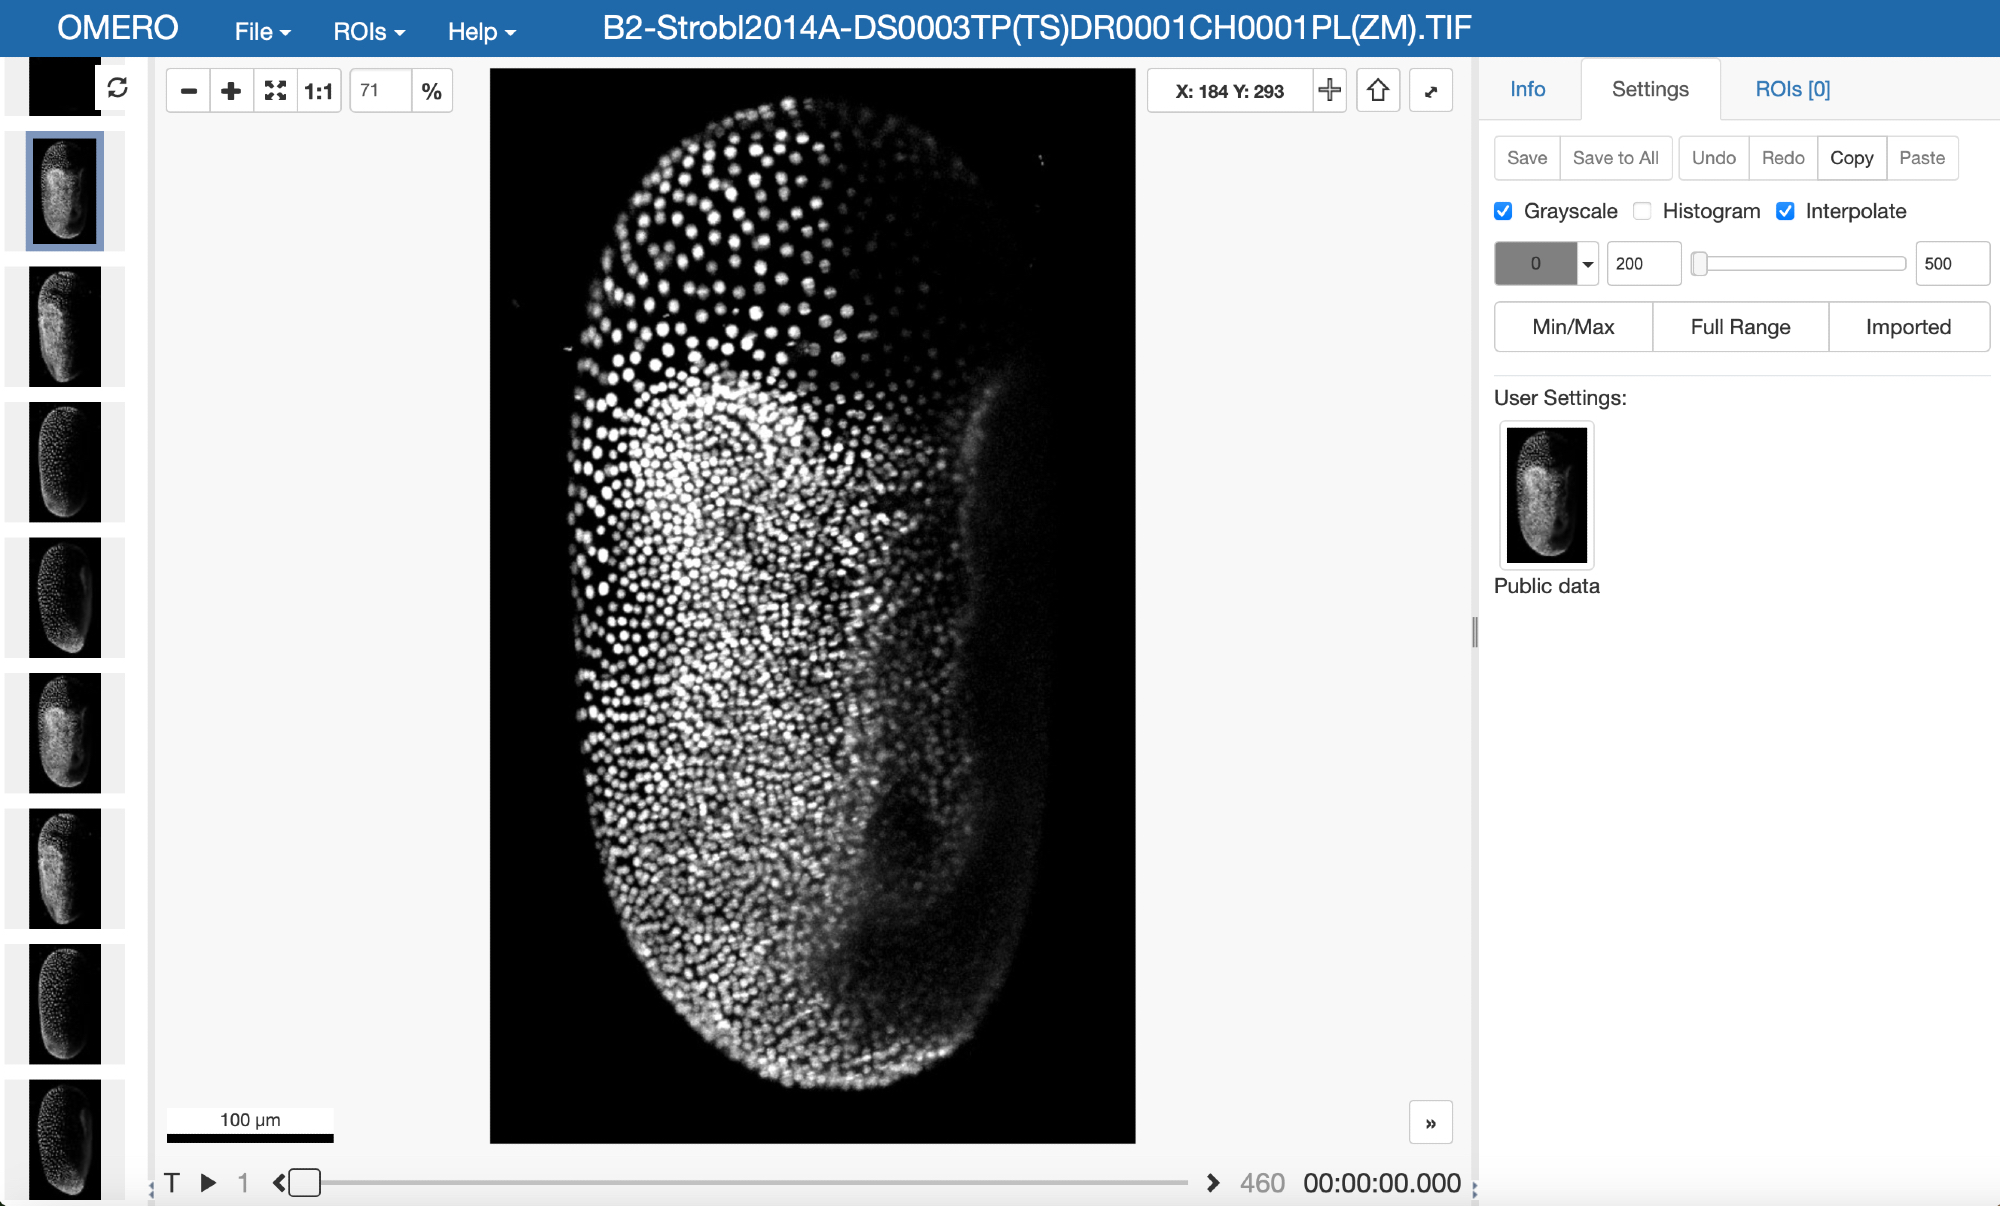This screenshot has width=2000, height=1206.
Task: Enter full screen viewer mode
Action: pos(1431,91)
